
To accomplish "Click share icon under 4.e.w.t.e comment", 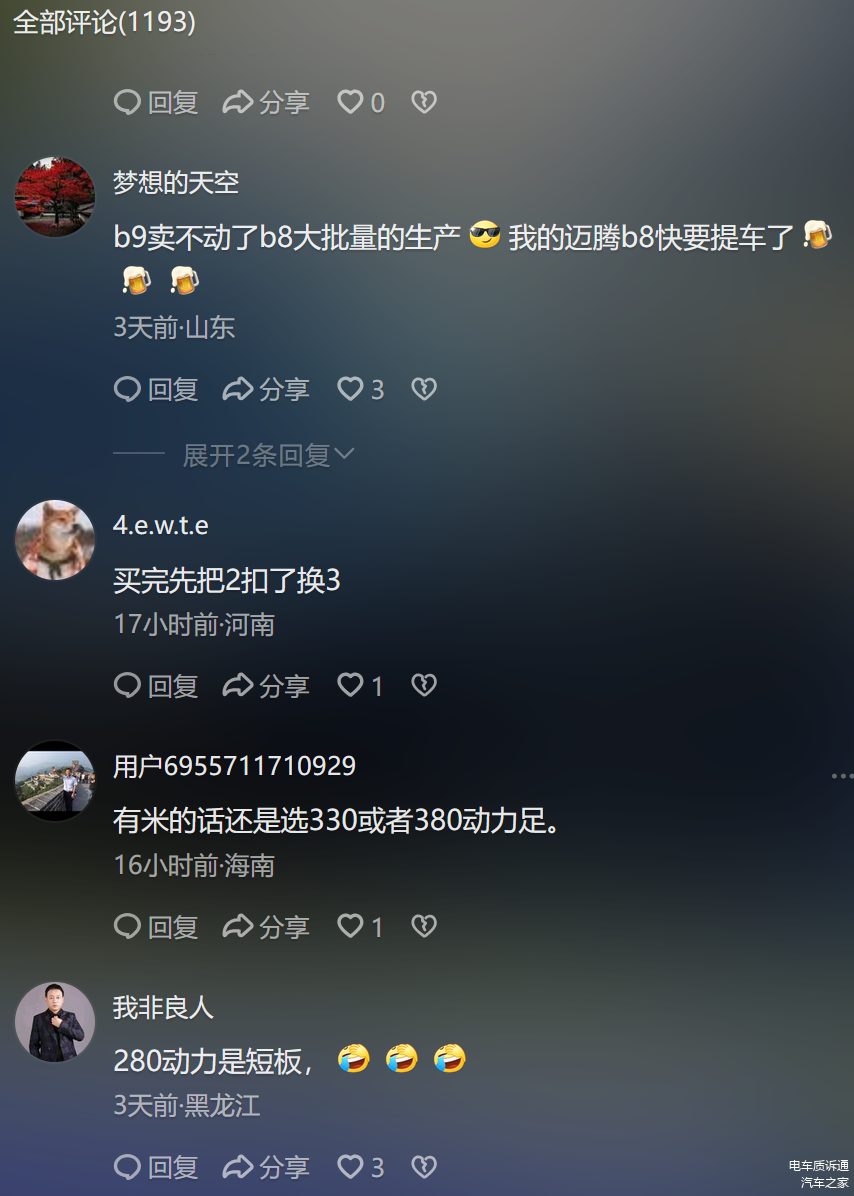I will click(x=265, y=685).
